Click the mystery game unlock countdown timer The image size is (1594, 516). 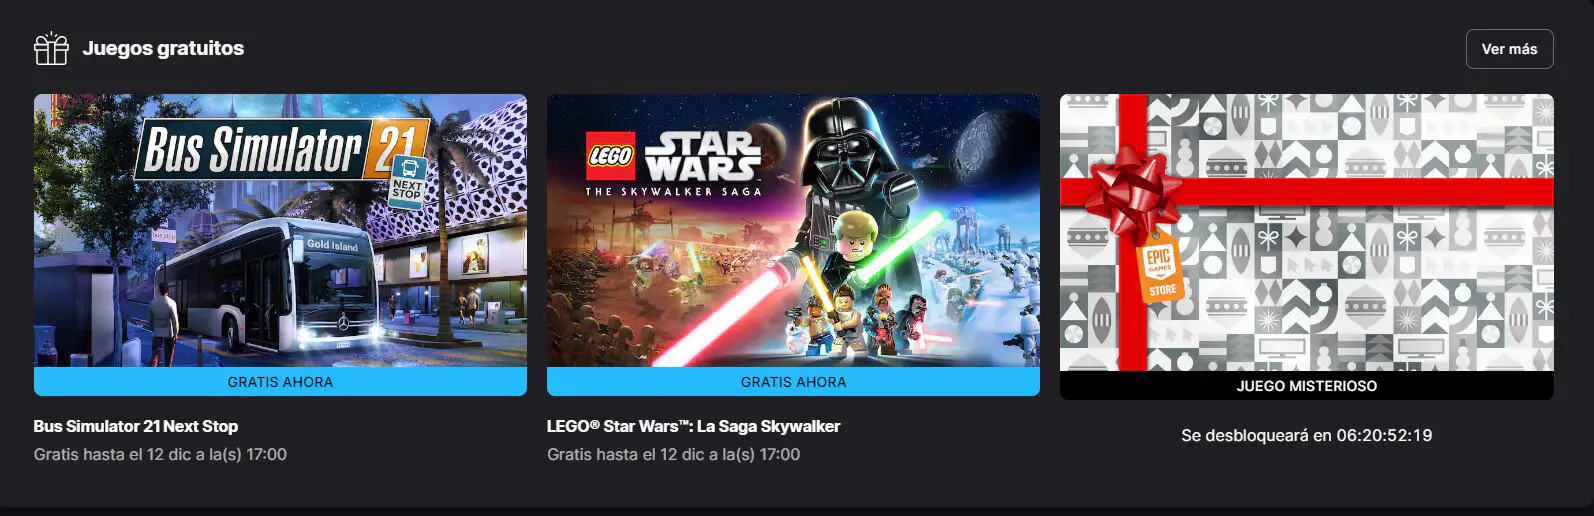pos(1384,435)
